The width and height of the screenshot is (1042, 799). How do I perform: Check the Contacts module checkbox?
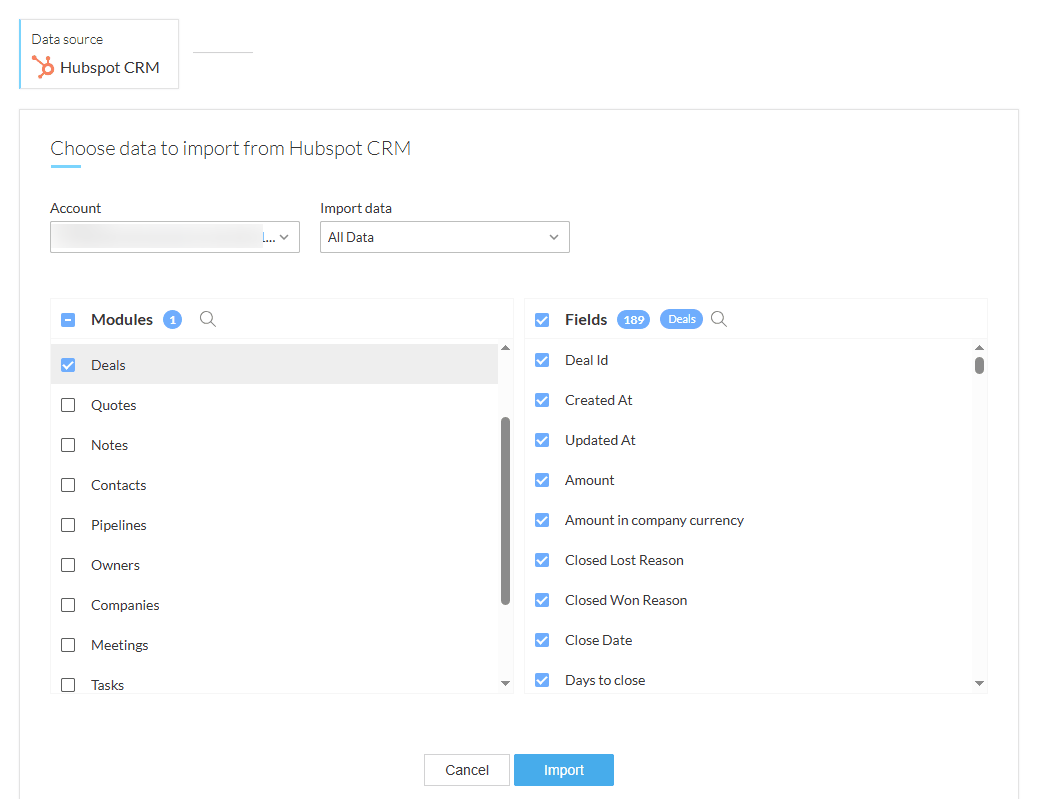[x=68, y=485]
